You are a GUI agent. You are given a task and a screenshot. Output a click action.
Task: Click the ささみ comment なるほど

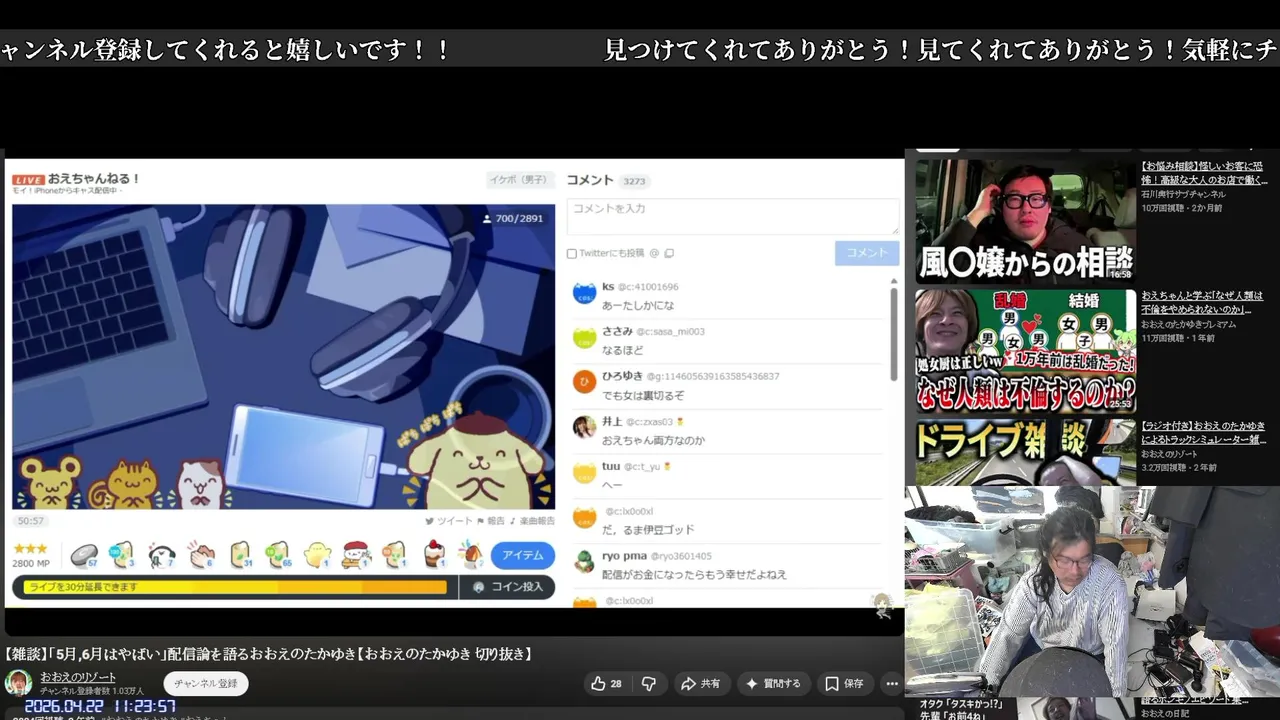coord(622,350)
